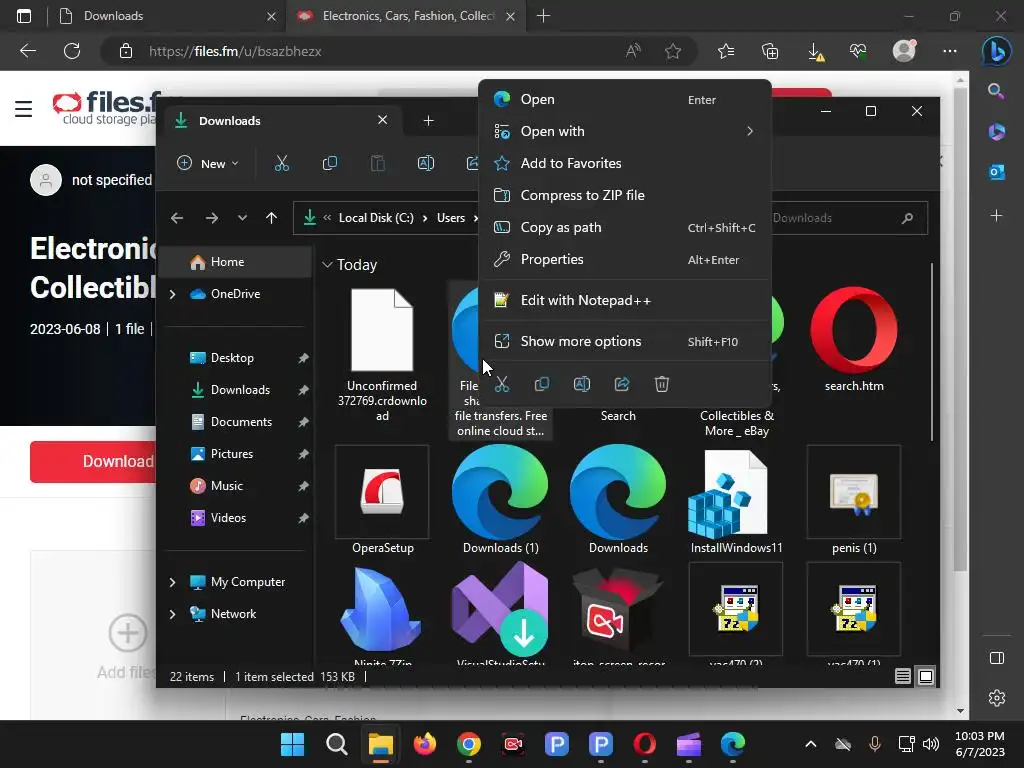Select Copy as path entry
Image resolution: width=1024 pixels, height=768 pixels.
625,227
